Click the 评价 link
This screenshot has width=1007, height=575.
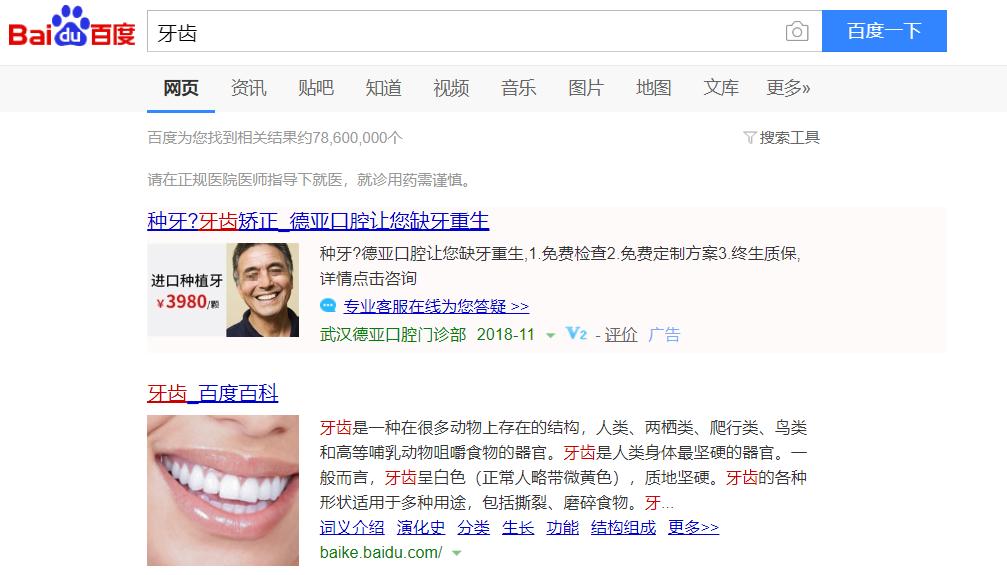tap(620, 334)
